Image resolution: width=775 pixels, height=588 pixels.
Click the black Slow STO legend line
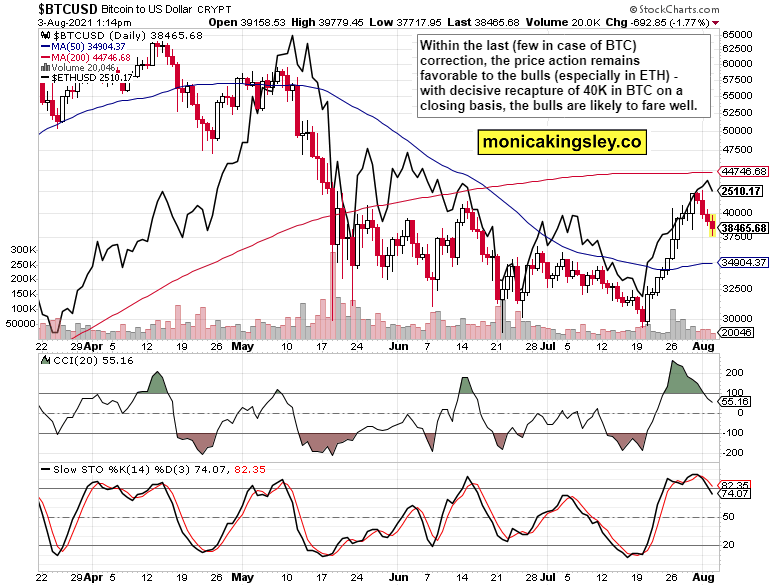click(45, 469)
